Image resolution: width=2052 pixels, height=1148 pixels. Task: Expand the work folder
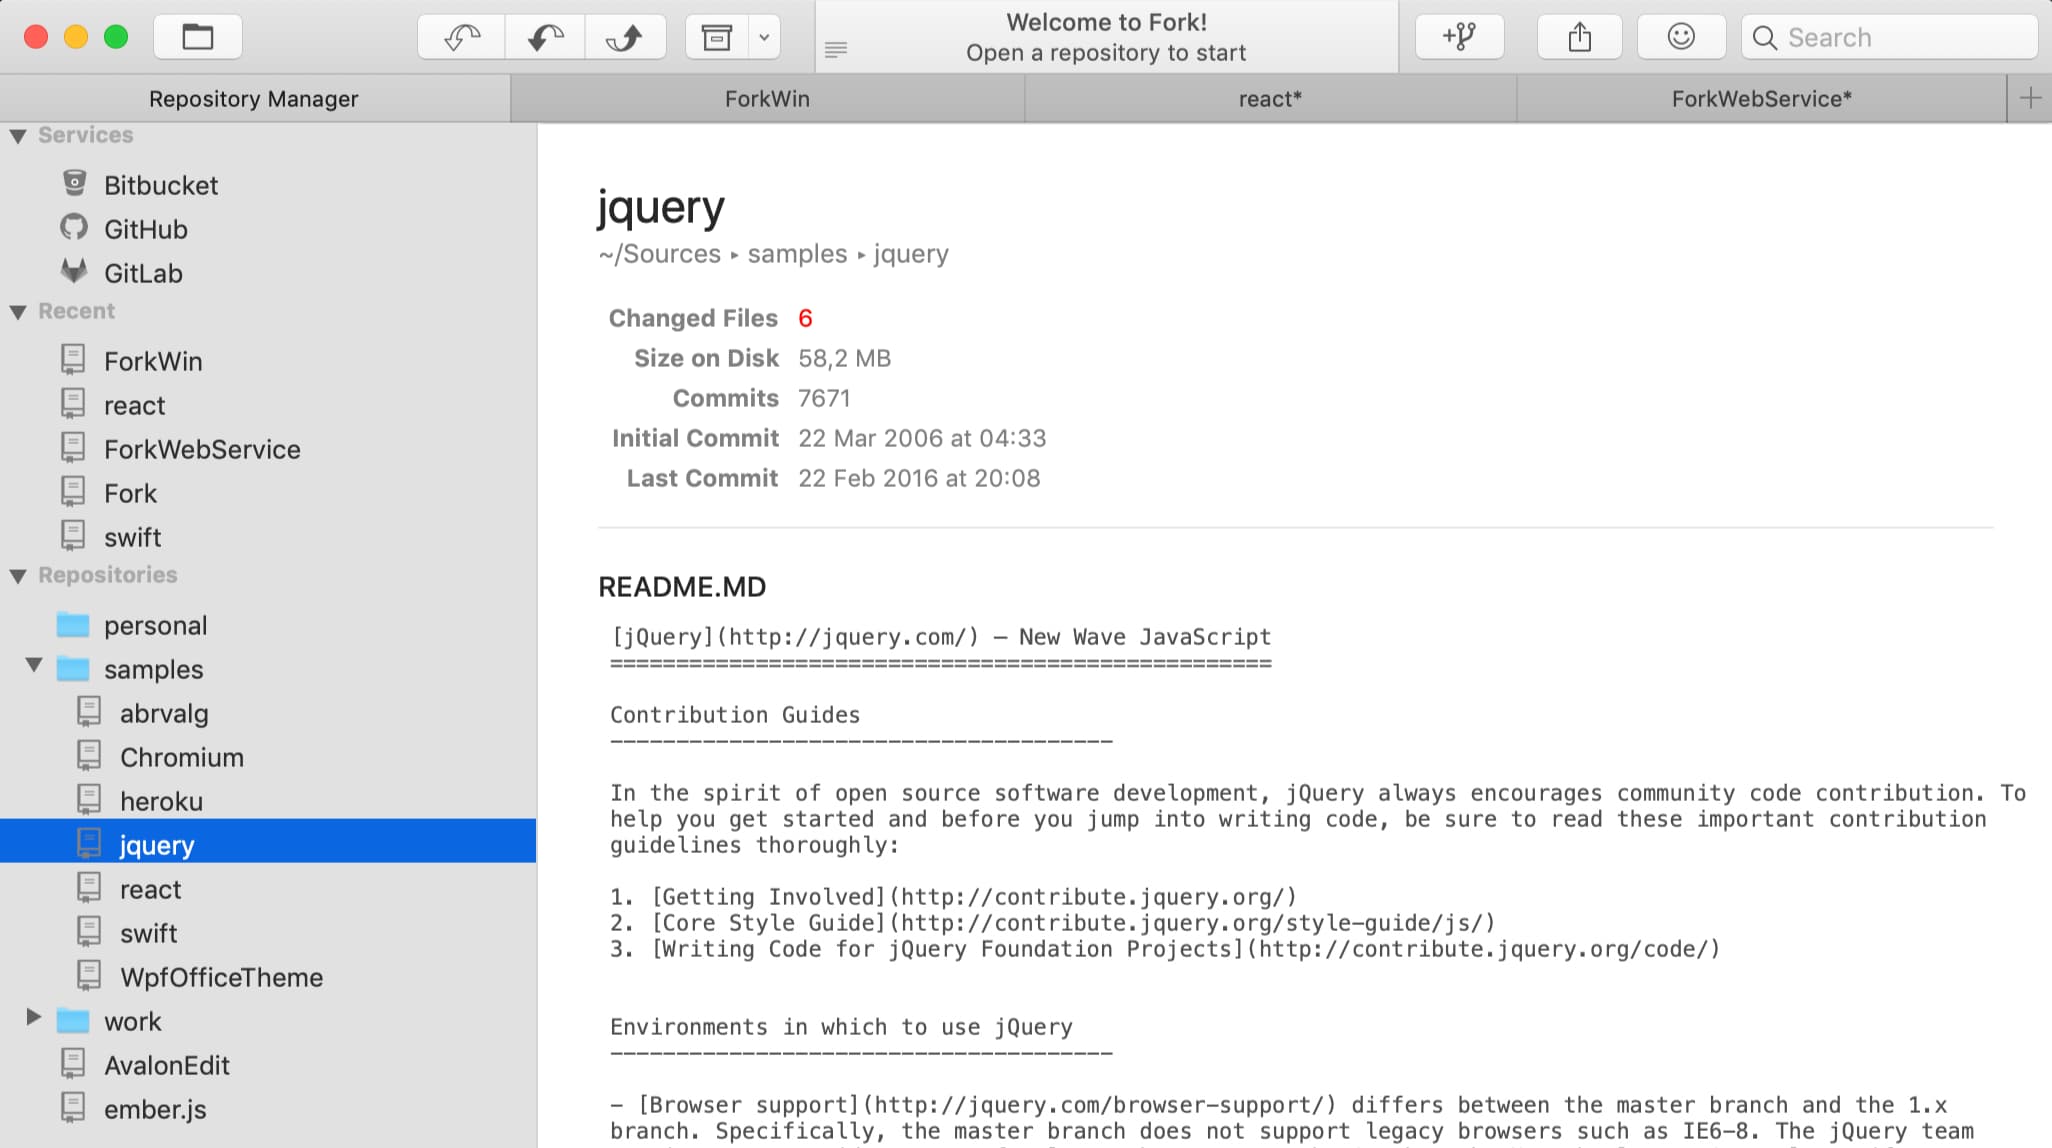(x=34, y=1017)
